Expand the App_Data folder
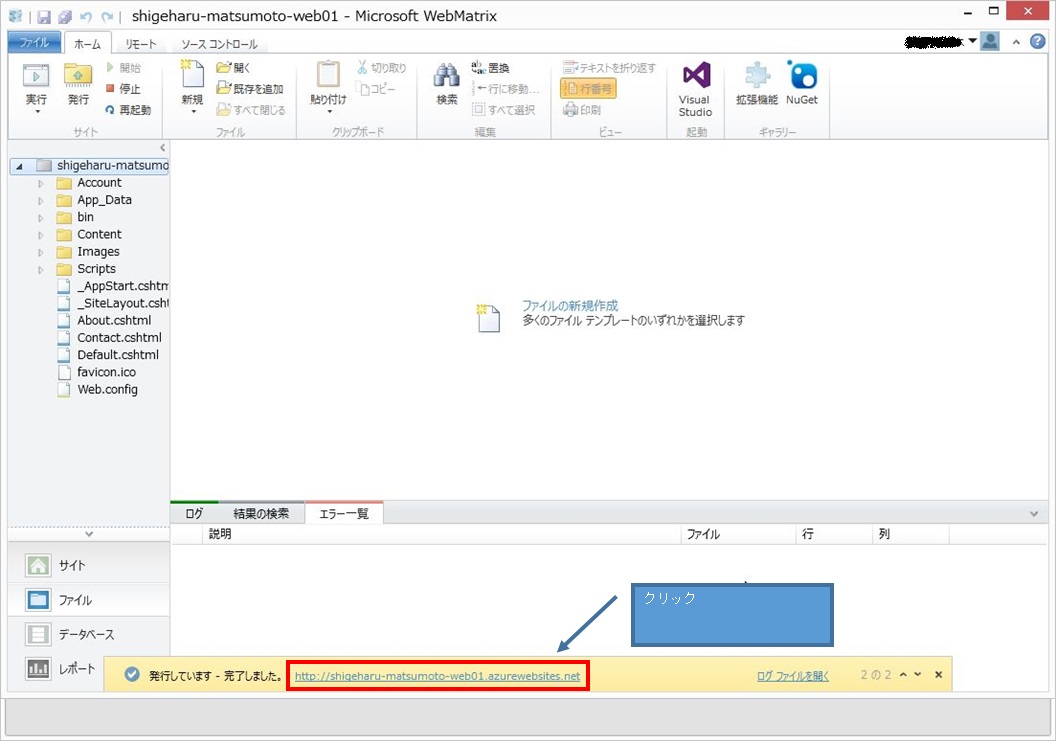This screenshot has width=1056, height=741. [40, 201]
